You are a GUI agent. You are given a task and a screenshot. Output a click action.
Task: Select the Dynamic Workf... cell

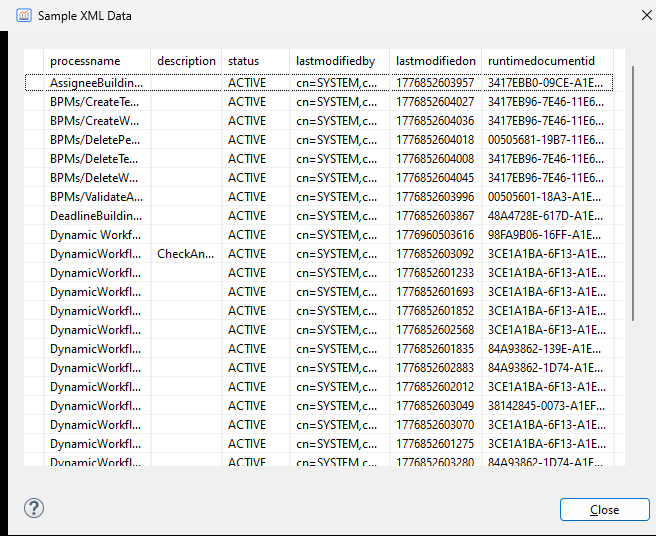click(x=95, y=235)
